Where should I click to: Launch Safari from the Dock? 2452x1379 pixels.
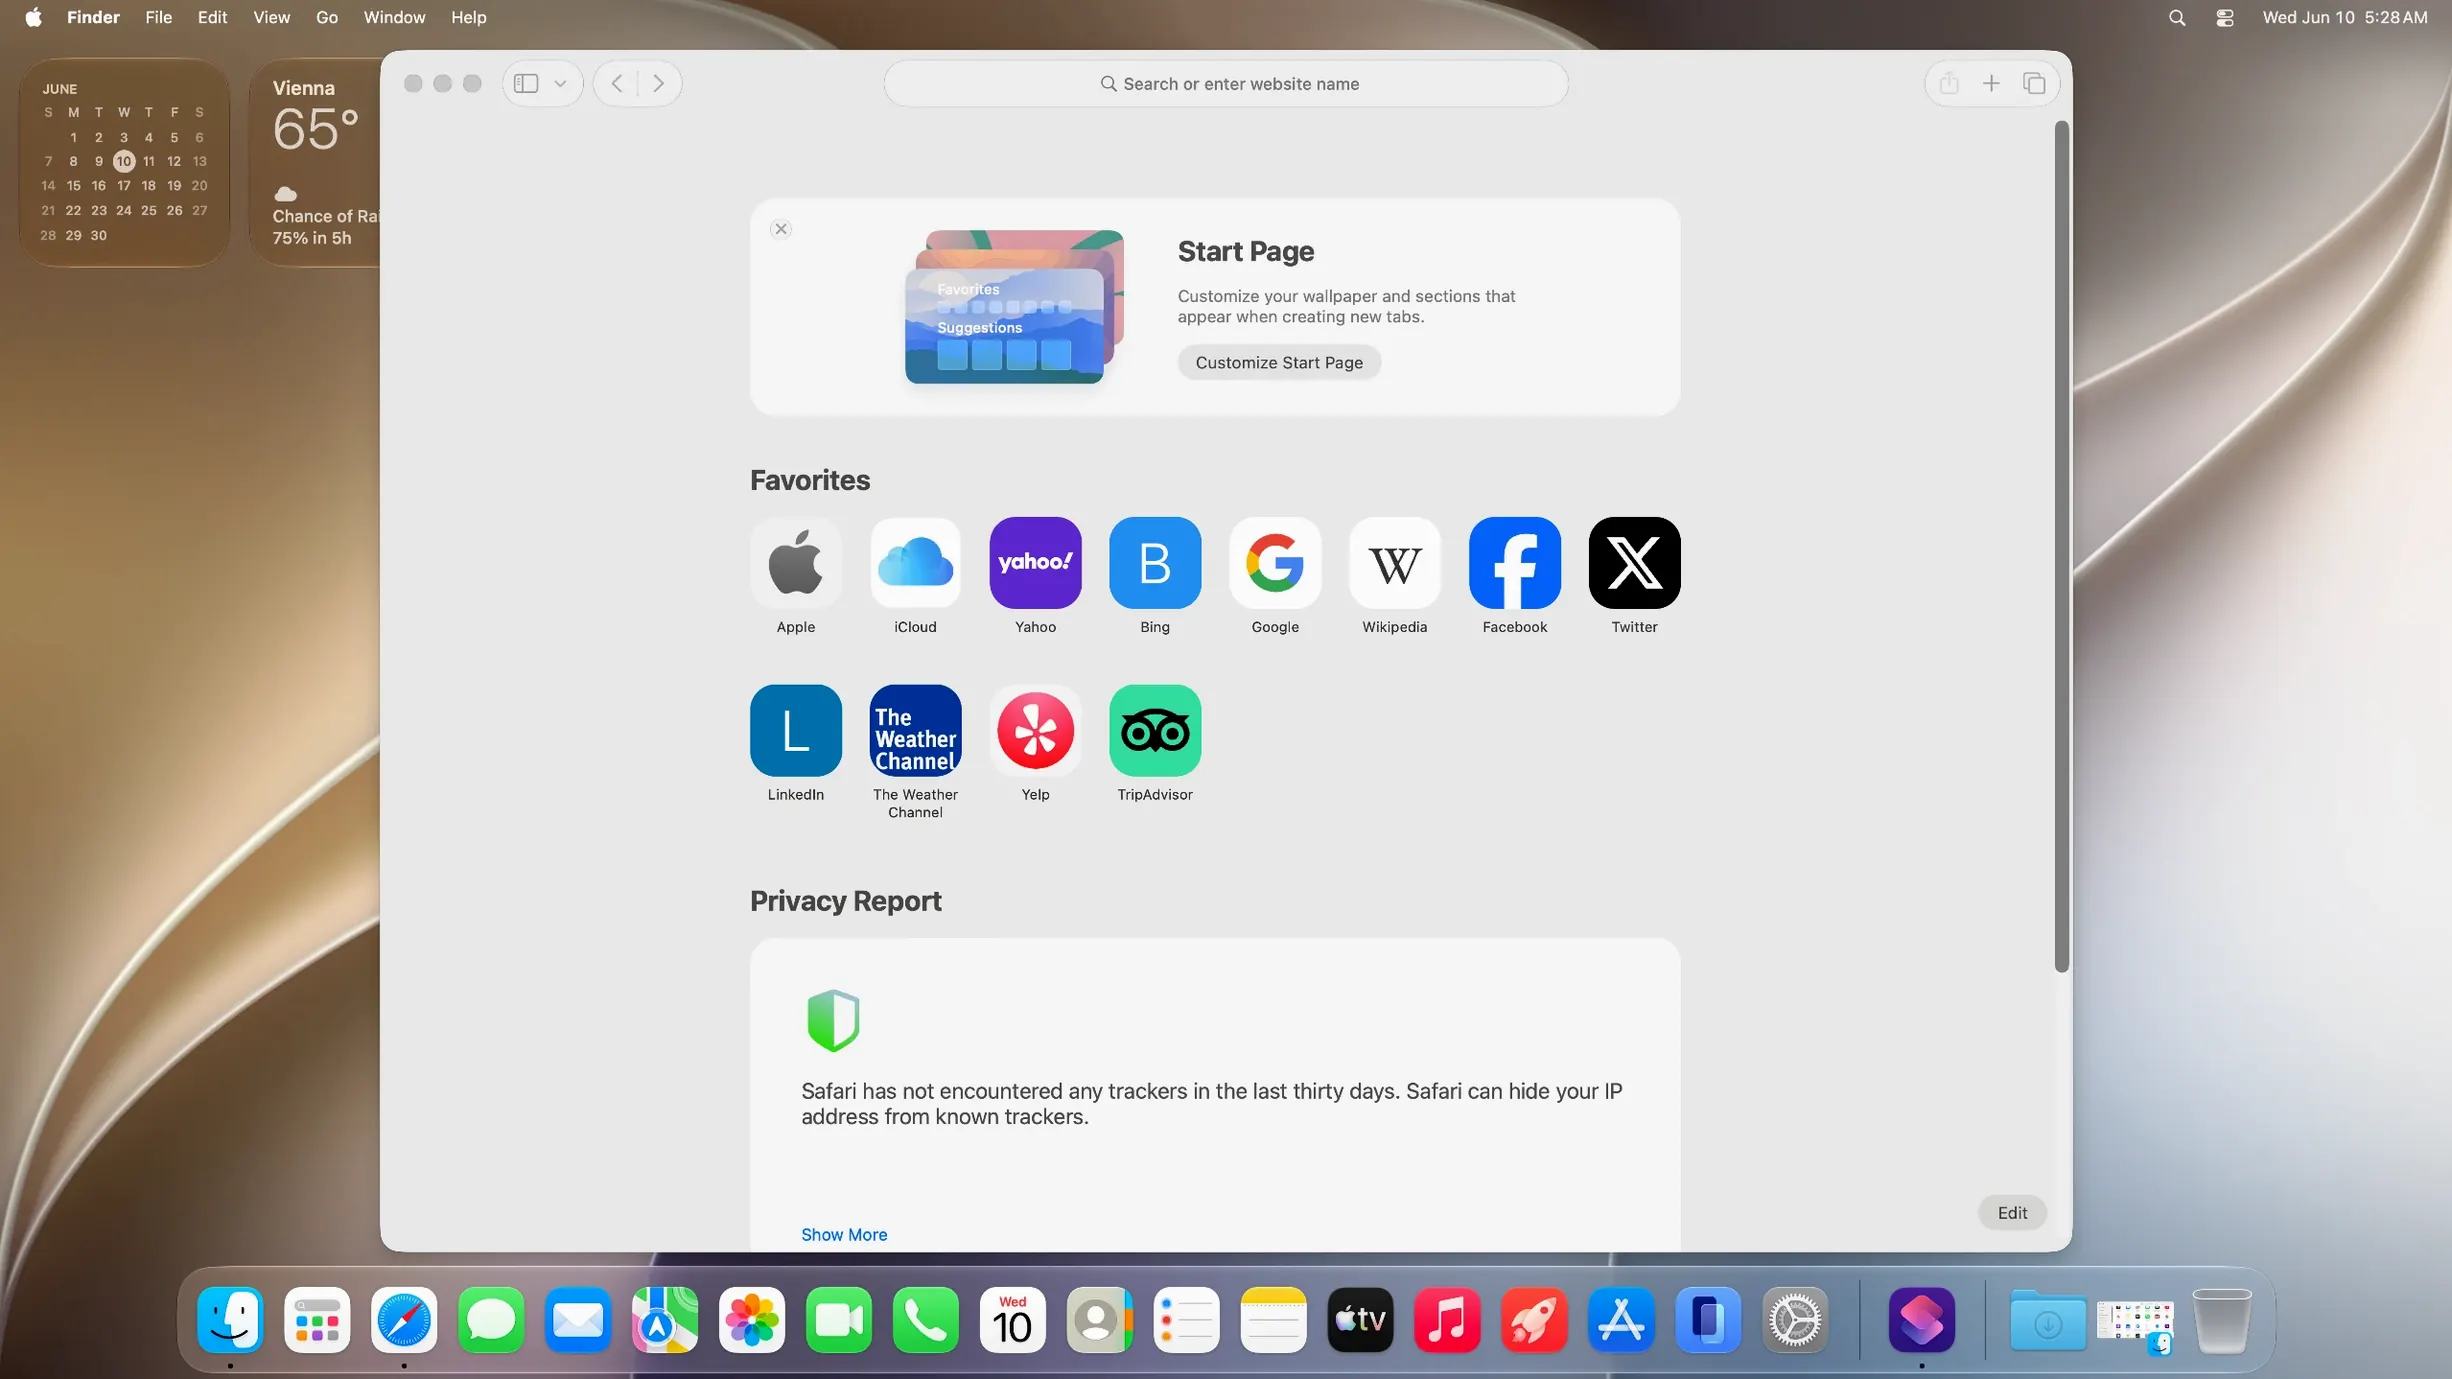click(404, 1320)
